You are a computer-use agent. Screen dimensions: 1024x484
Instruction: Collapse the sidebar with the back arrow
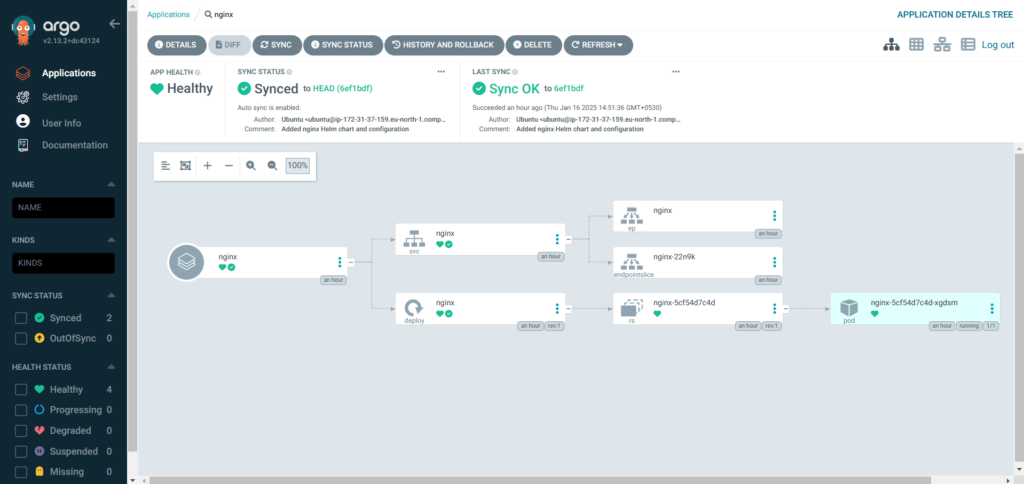click(115, 24)
